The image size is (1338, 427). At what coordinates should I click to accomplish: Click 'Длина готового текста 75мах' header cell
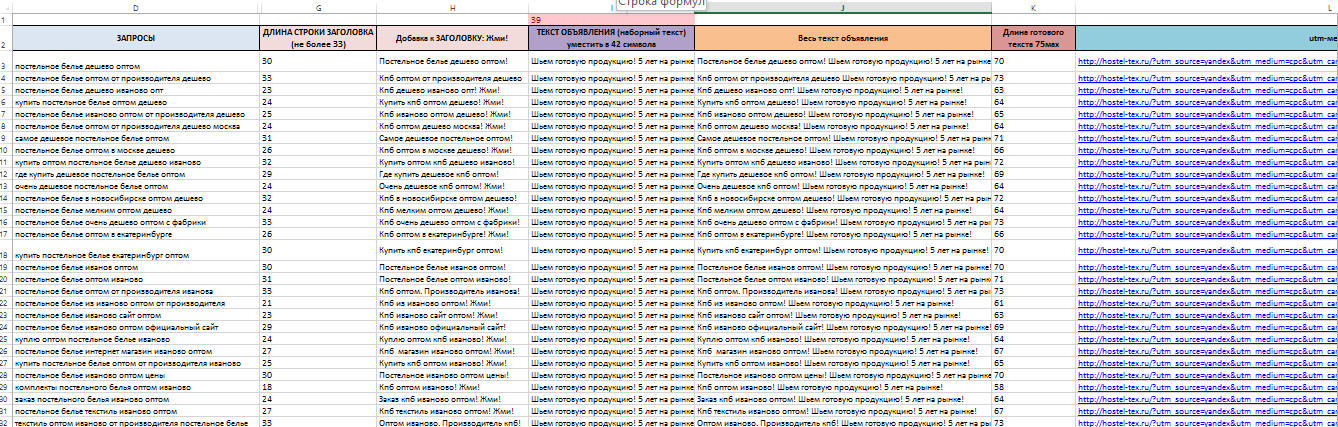point(1033,38)
